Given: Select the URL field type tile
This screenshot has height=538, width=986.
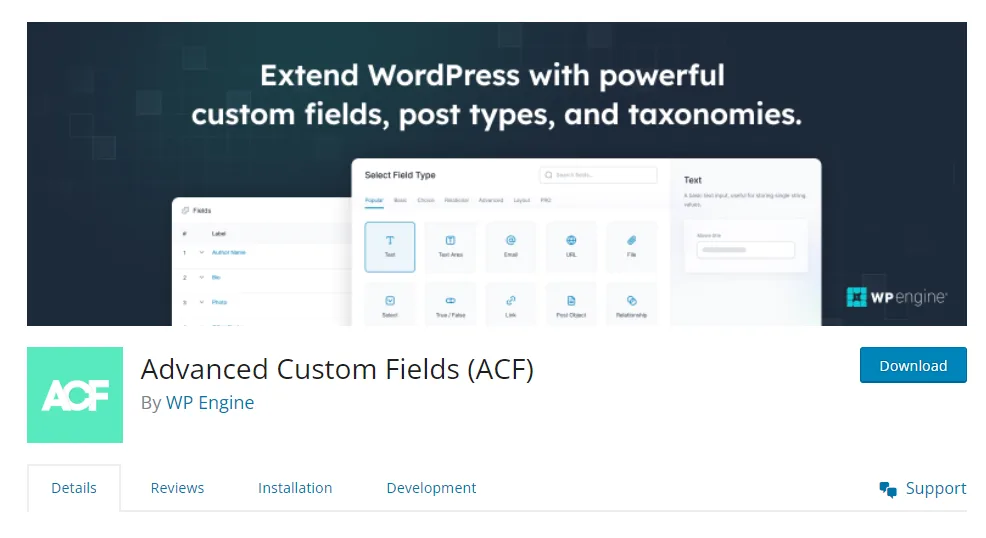Looking at the screenshot, I should coord(571,246).
